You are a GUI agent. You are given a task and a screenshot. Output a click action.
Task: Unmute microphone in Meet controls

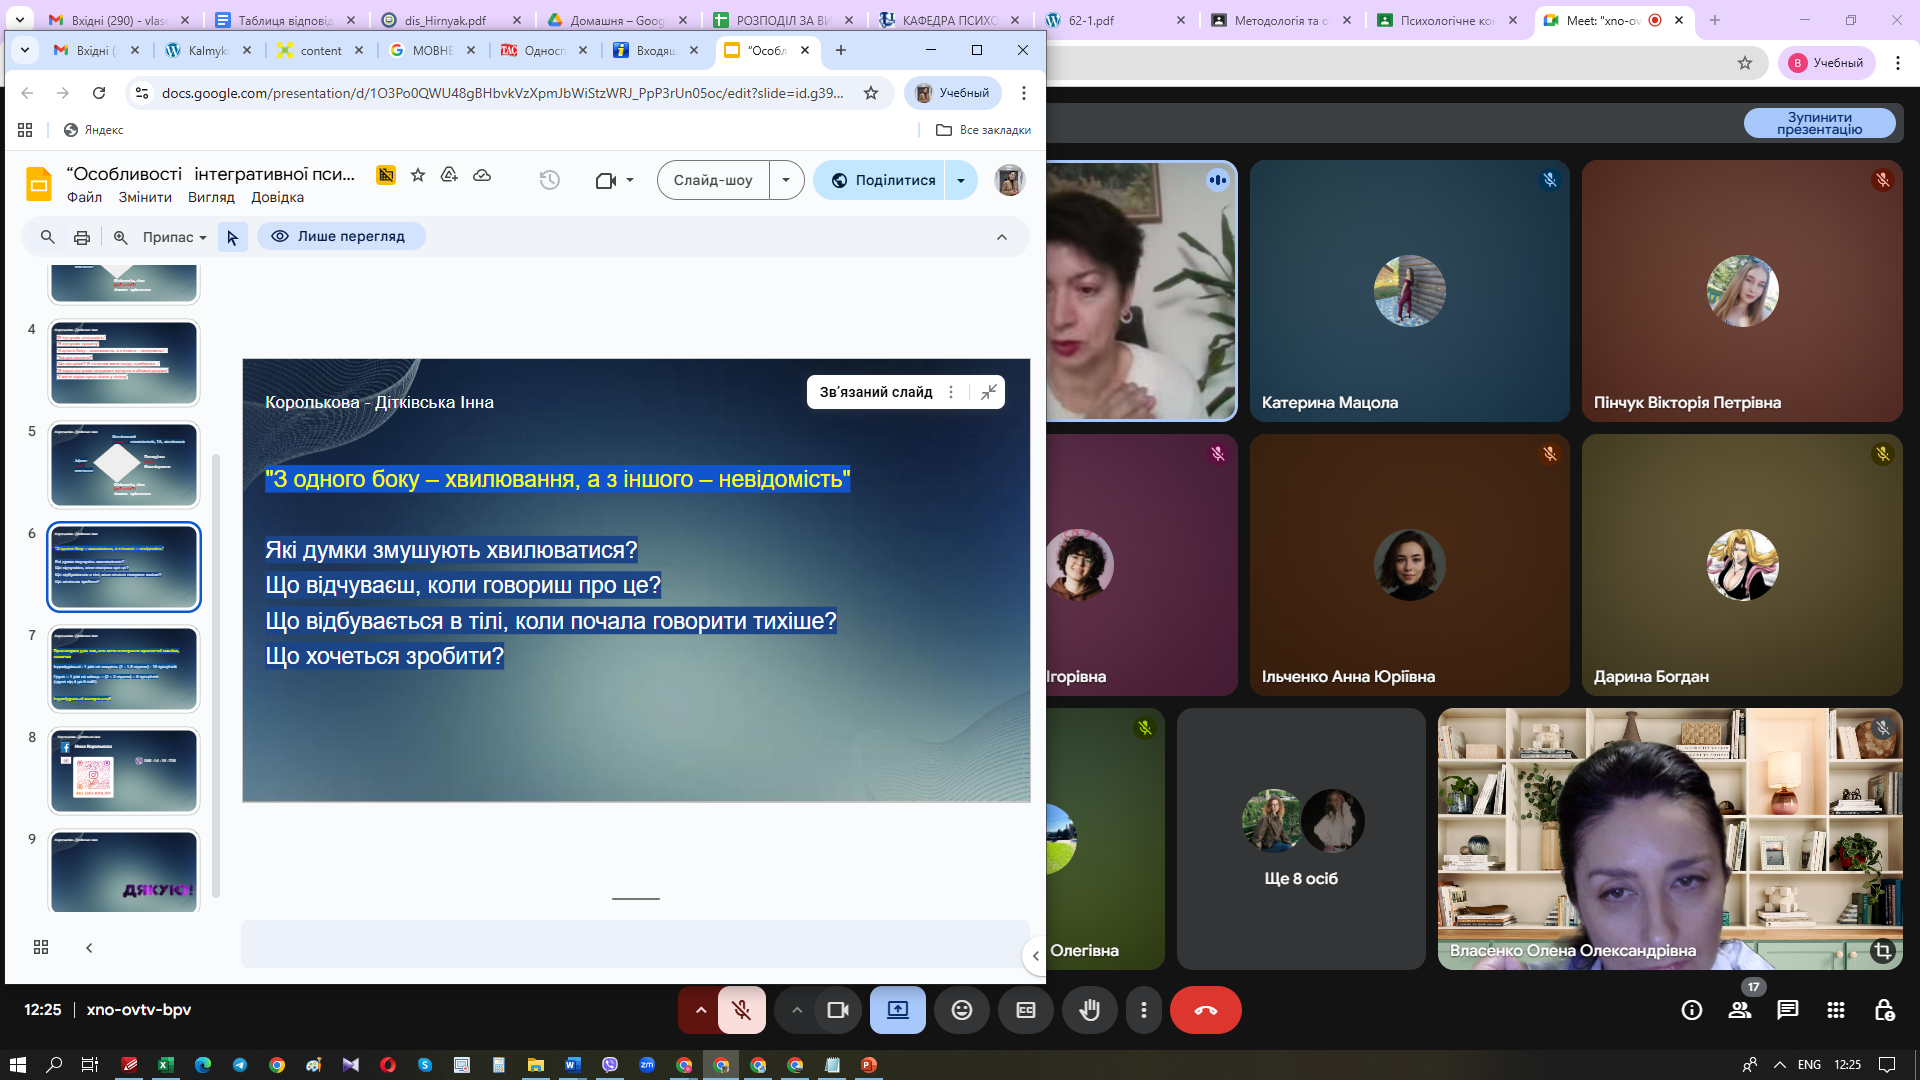click(x=741, y=1010)
